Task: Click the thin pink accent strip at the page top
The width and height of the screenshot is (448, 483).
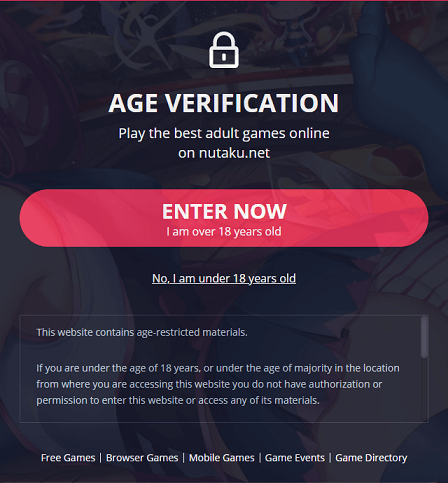Action: click(x=224, y=1)
